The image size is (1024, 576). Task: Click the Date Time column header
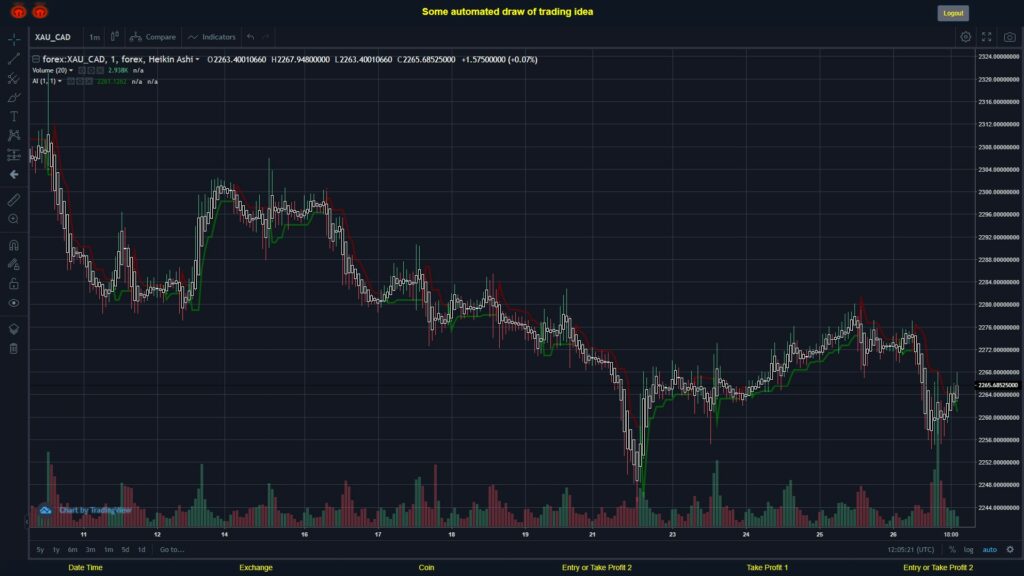(x=86, y=568)
